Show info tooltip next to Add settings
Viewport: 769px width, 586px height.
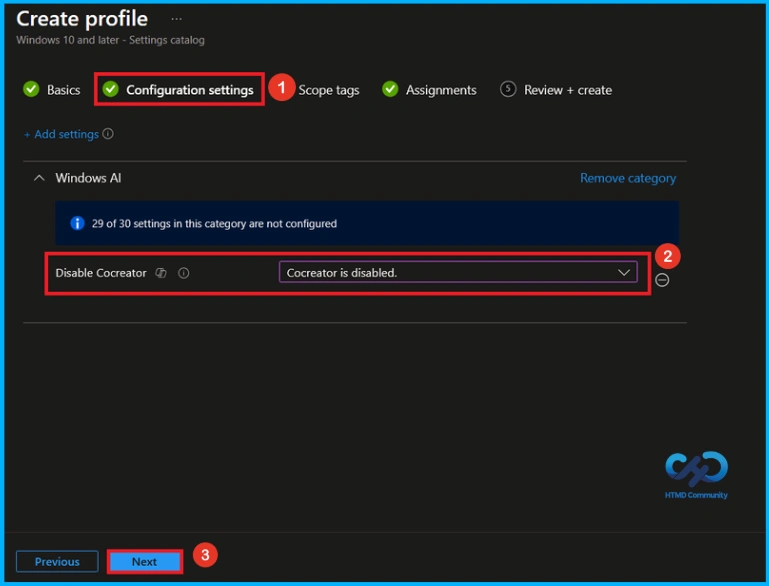click(x=108, y=134)
